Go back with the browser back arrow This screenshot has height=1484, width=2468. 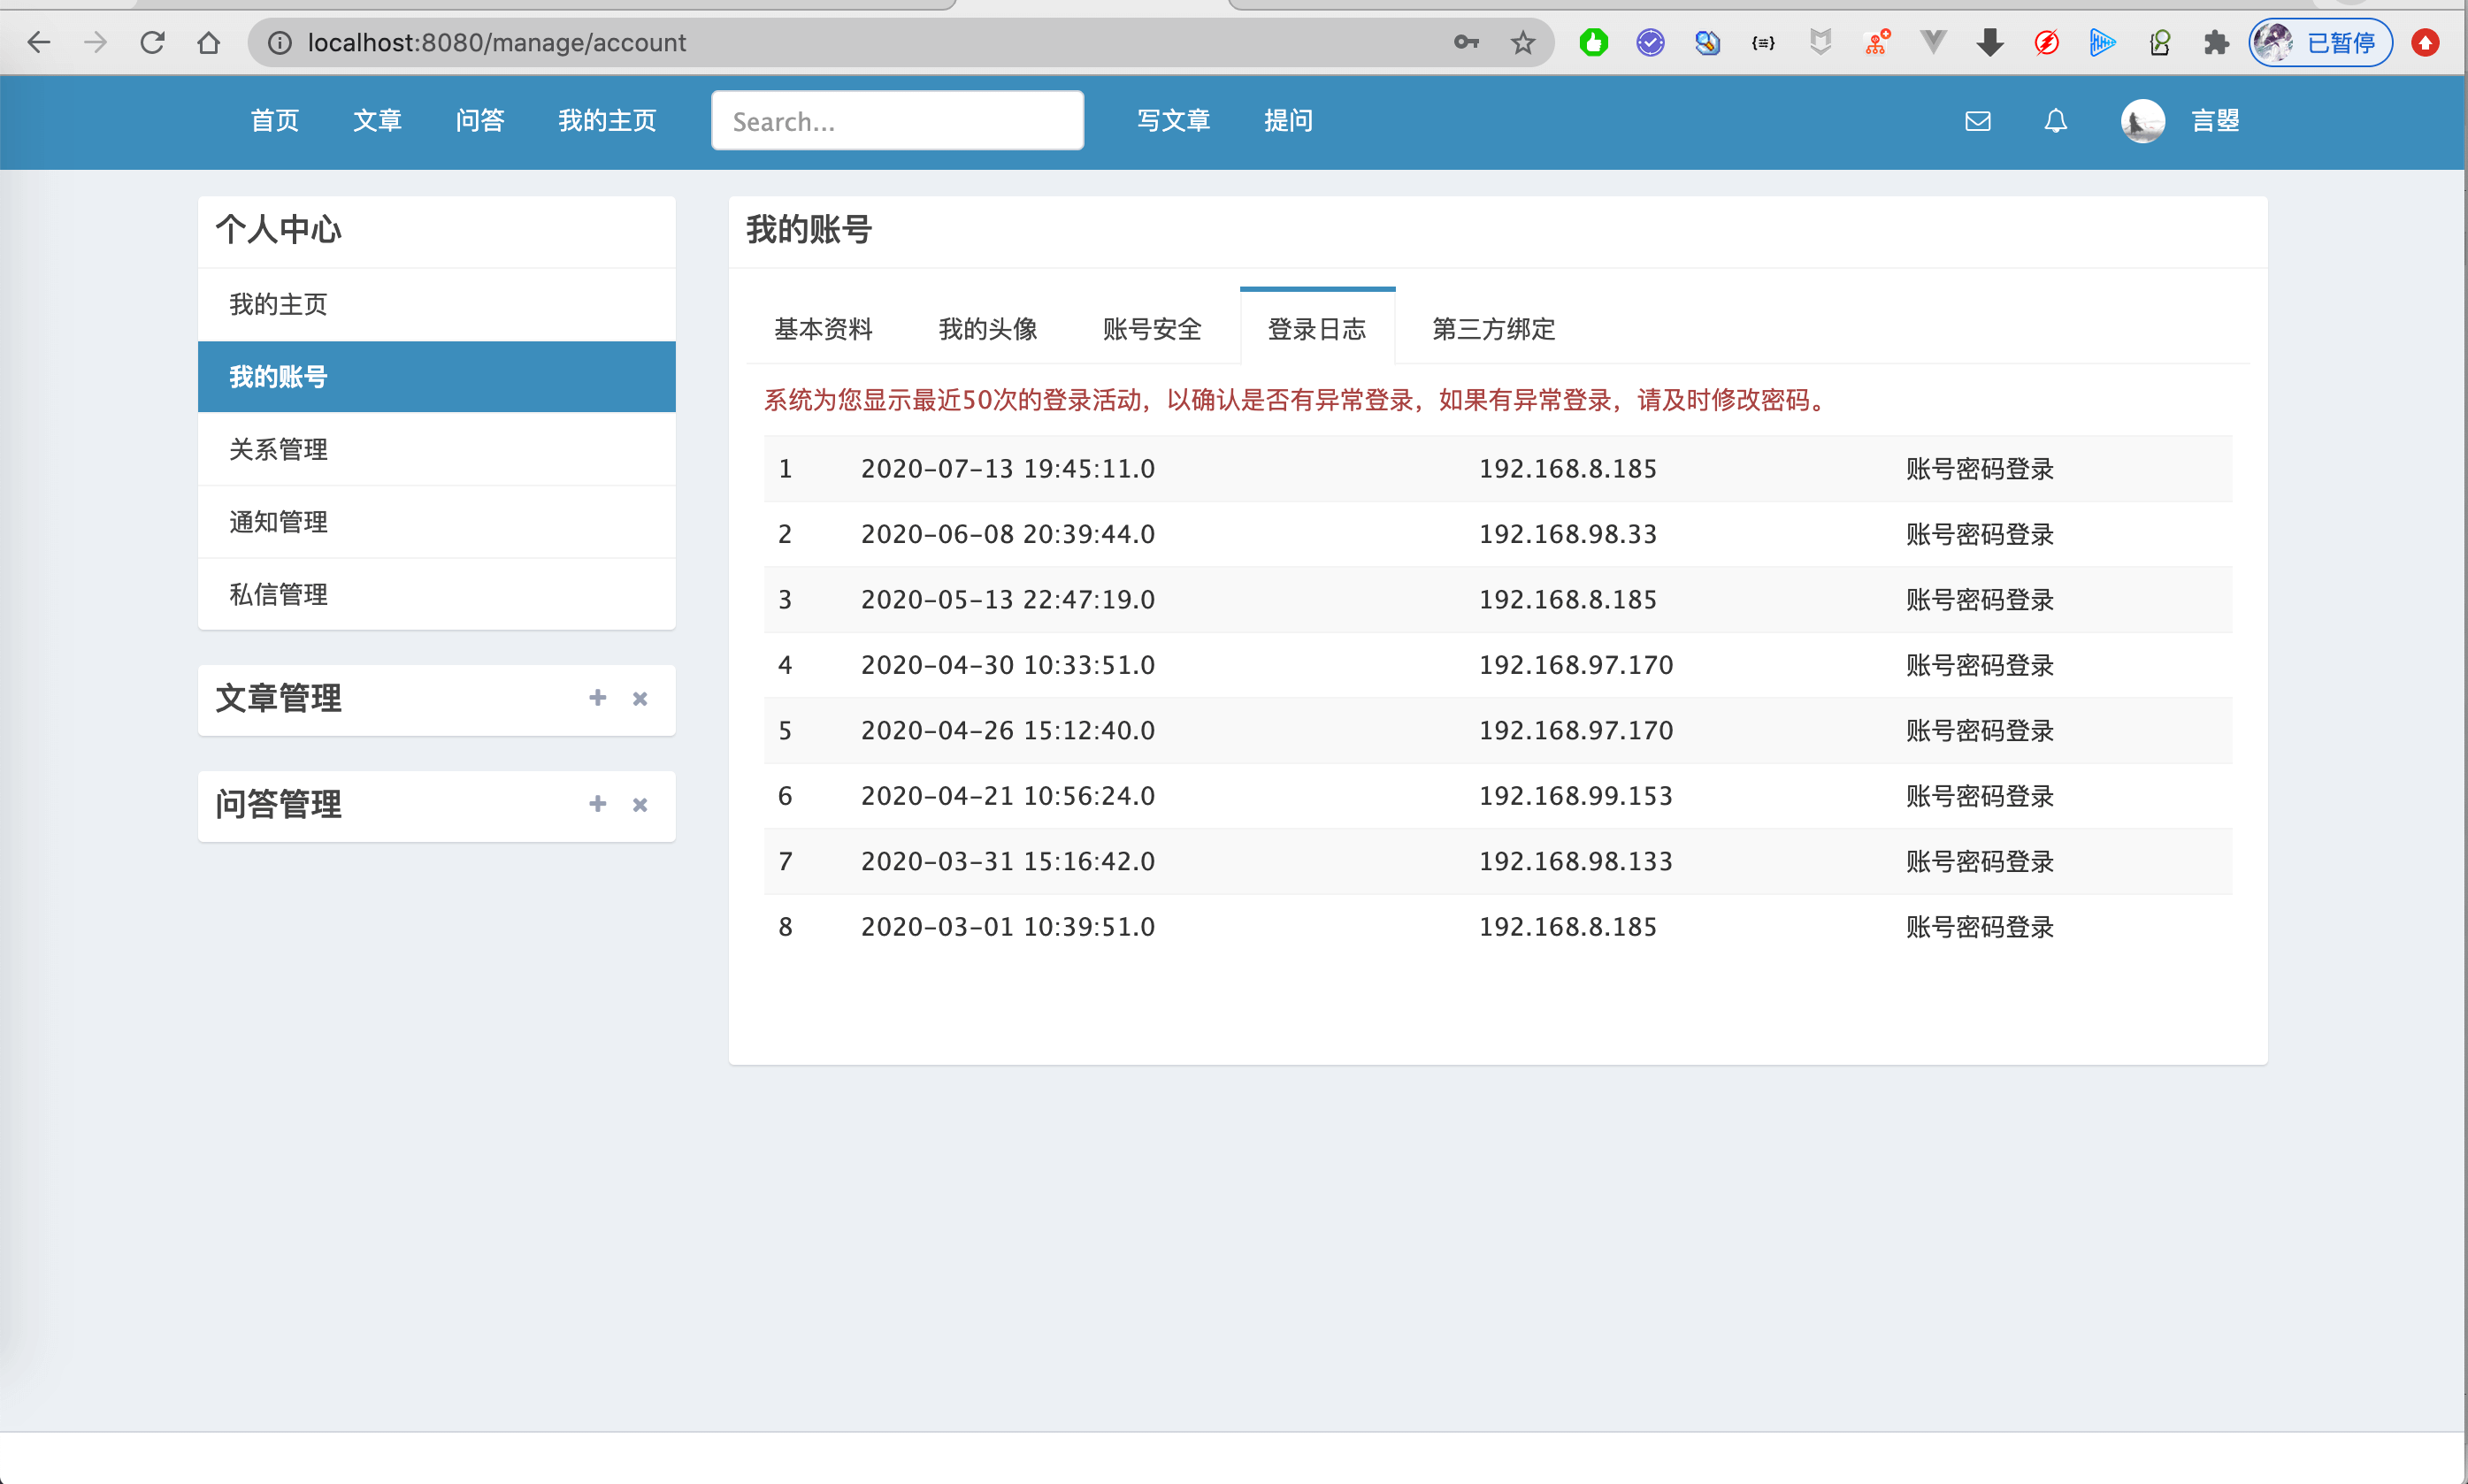[39, 42]
